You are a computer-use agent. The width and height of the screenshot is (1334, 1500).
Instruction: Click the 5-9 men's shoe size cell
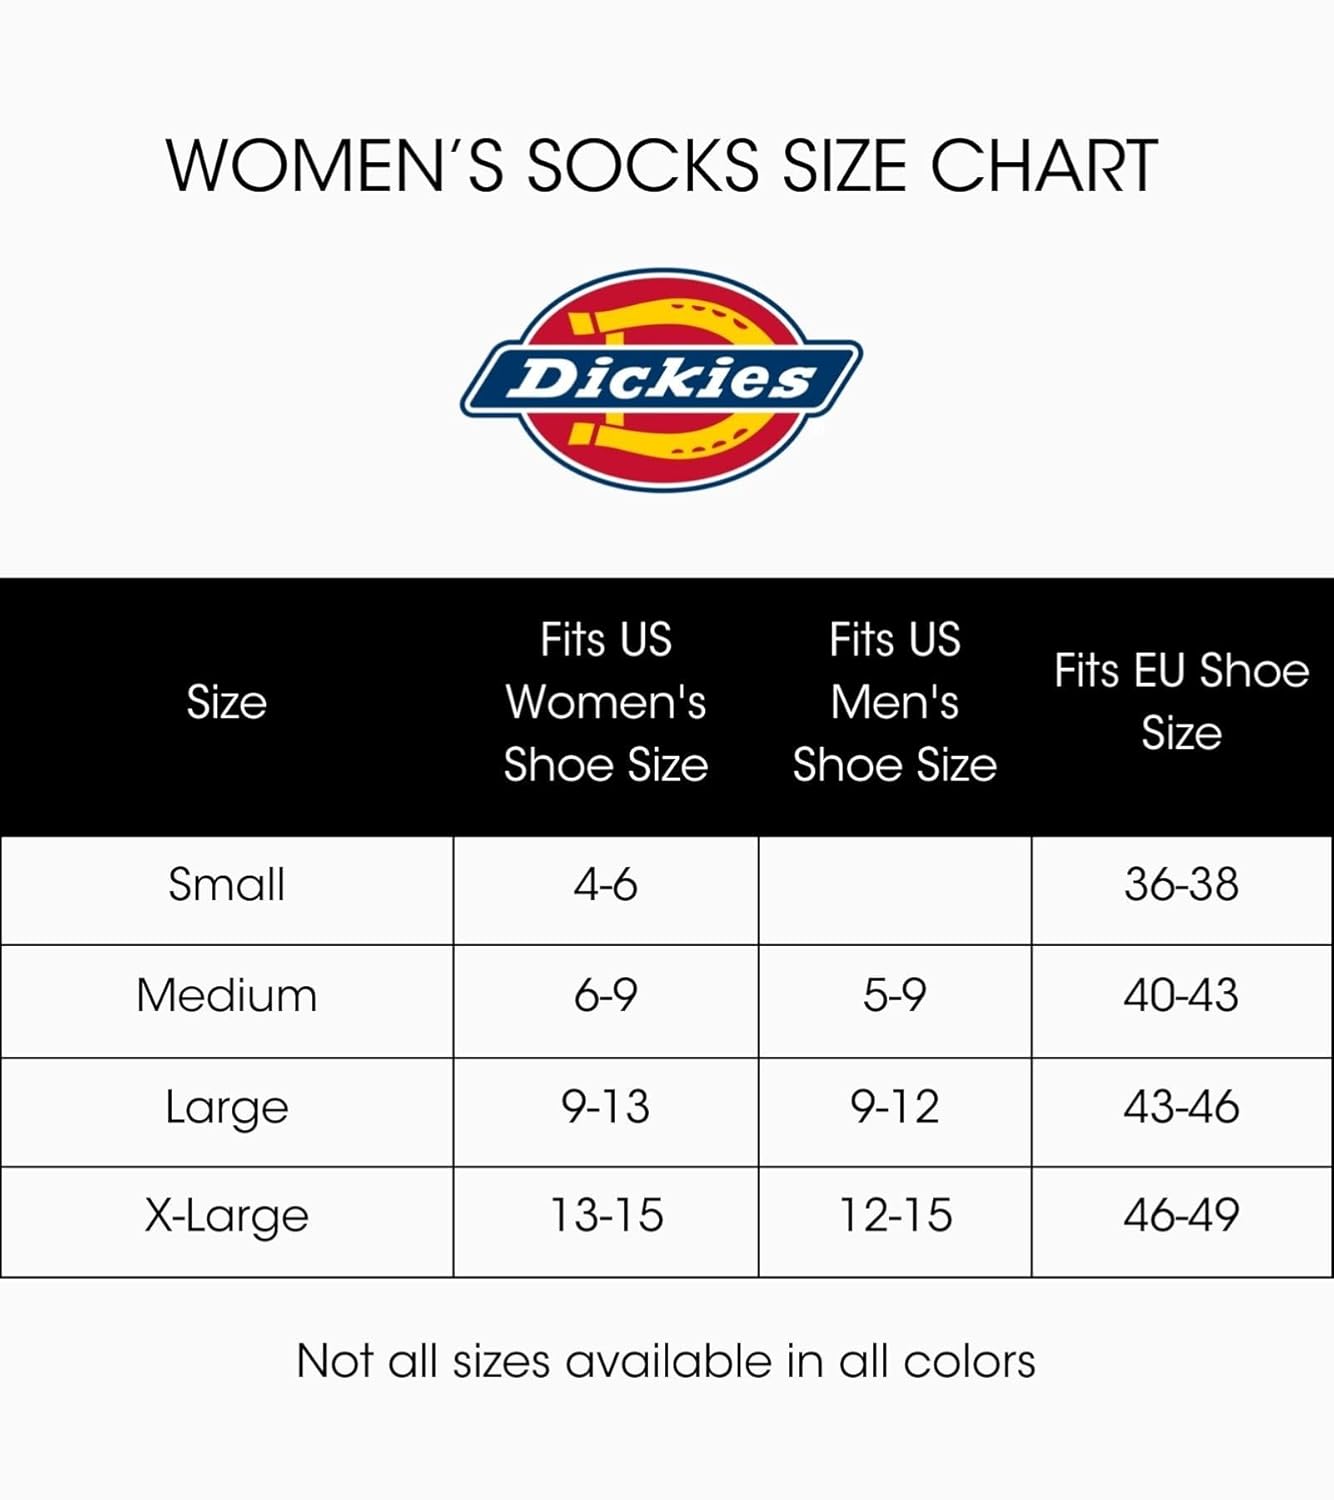coord(895,996)
